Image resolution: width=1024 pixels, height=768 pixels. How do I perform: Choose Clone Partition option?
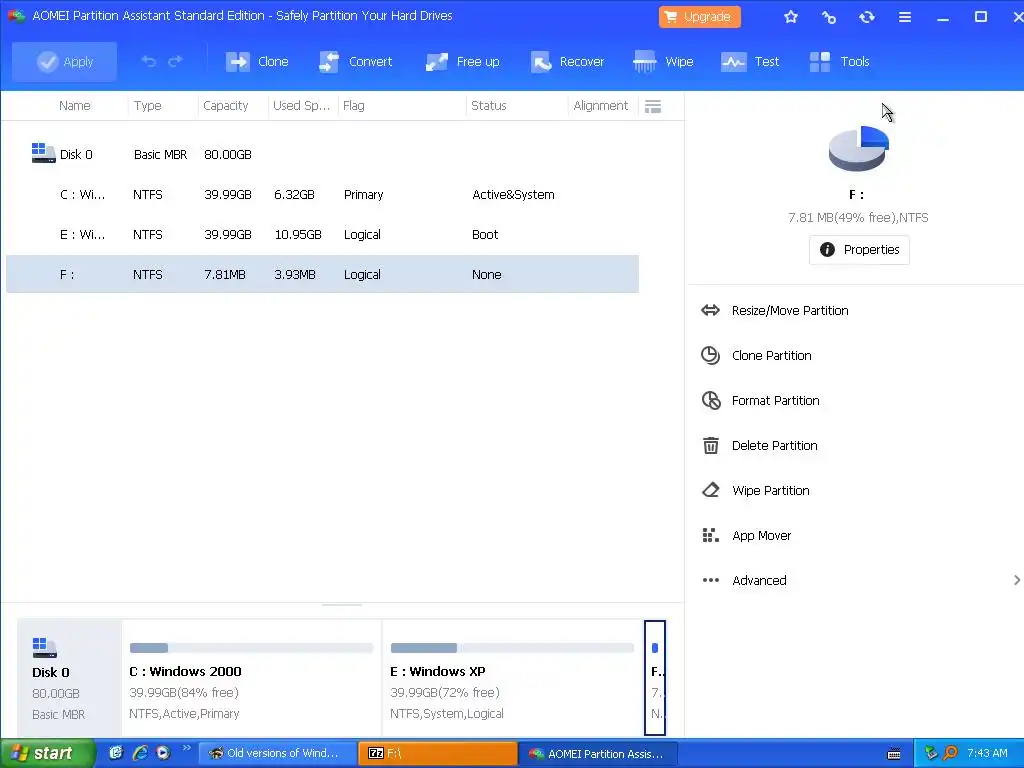pos(756,356)
